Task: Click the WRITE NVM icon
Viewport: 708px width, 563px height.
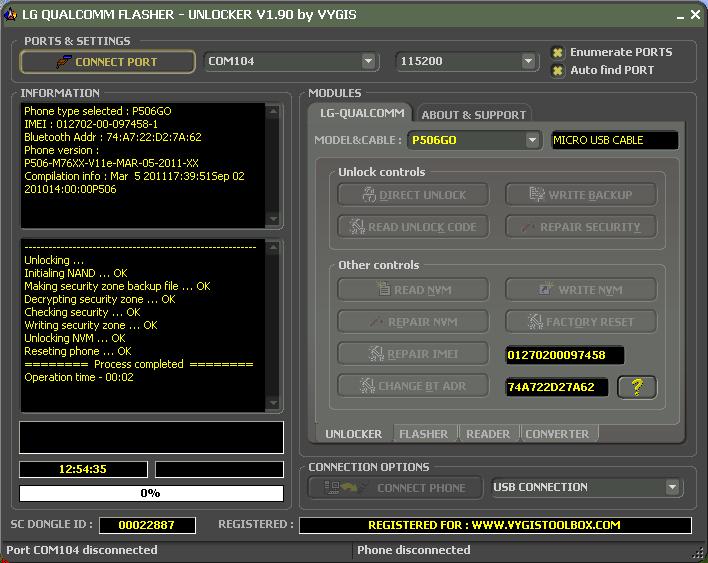Action: pos(546,288)
